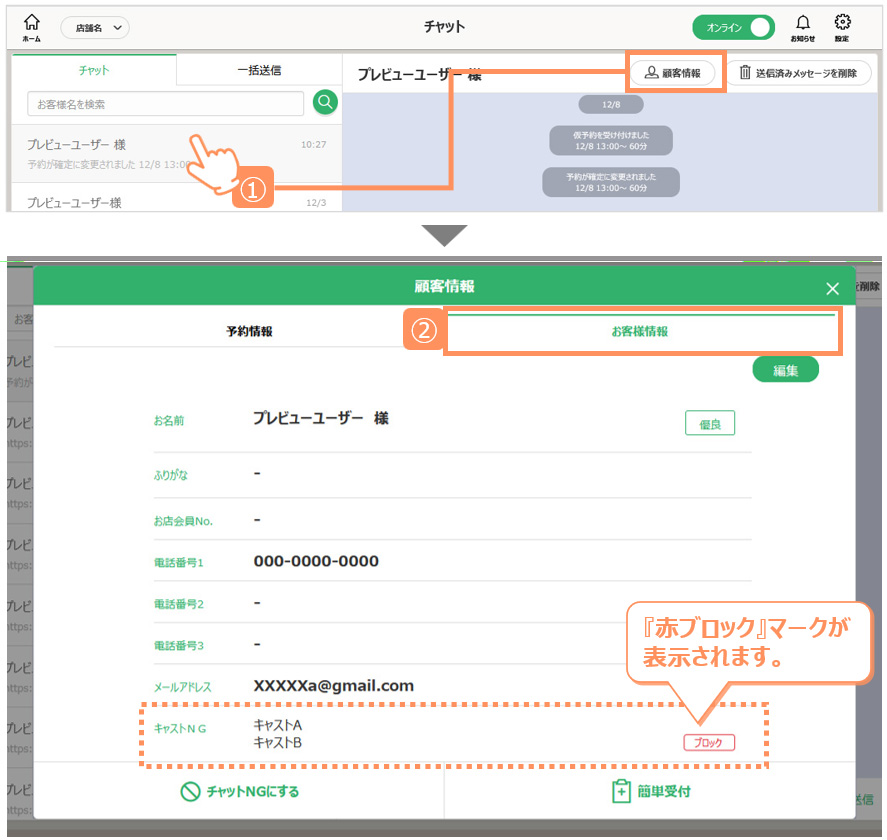The height and width of the screenshot is (840, 887).
Task: Select the チャット tab
Action: point(94,70)
